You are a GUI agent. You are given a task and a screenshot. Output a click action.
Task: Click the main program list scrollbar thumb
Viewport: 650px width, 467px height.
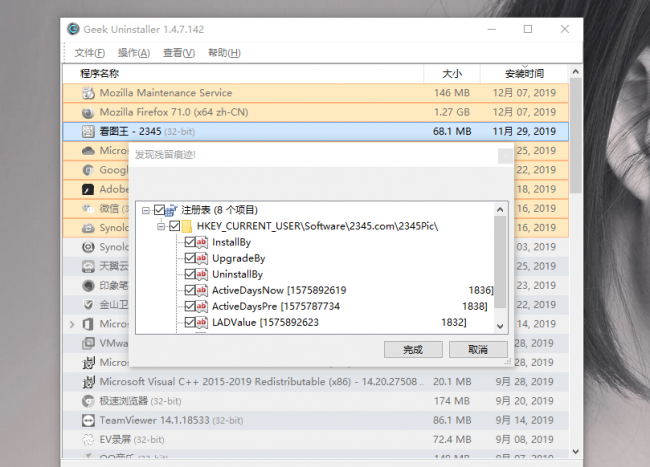pyautogui.click(x=575, y=135)
